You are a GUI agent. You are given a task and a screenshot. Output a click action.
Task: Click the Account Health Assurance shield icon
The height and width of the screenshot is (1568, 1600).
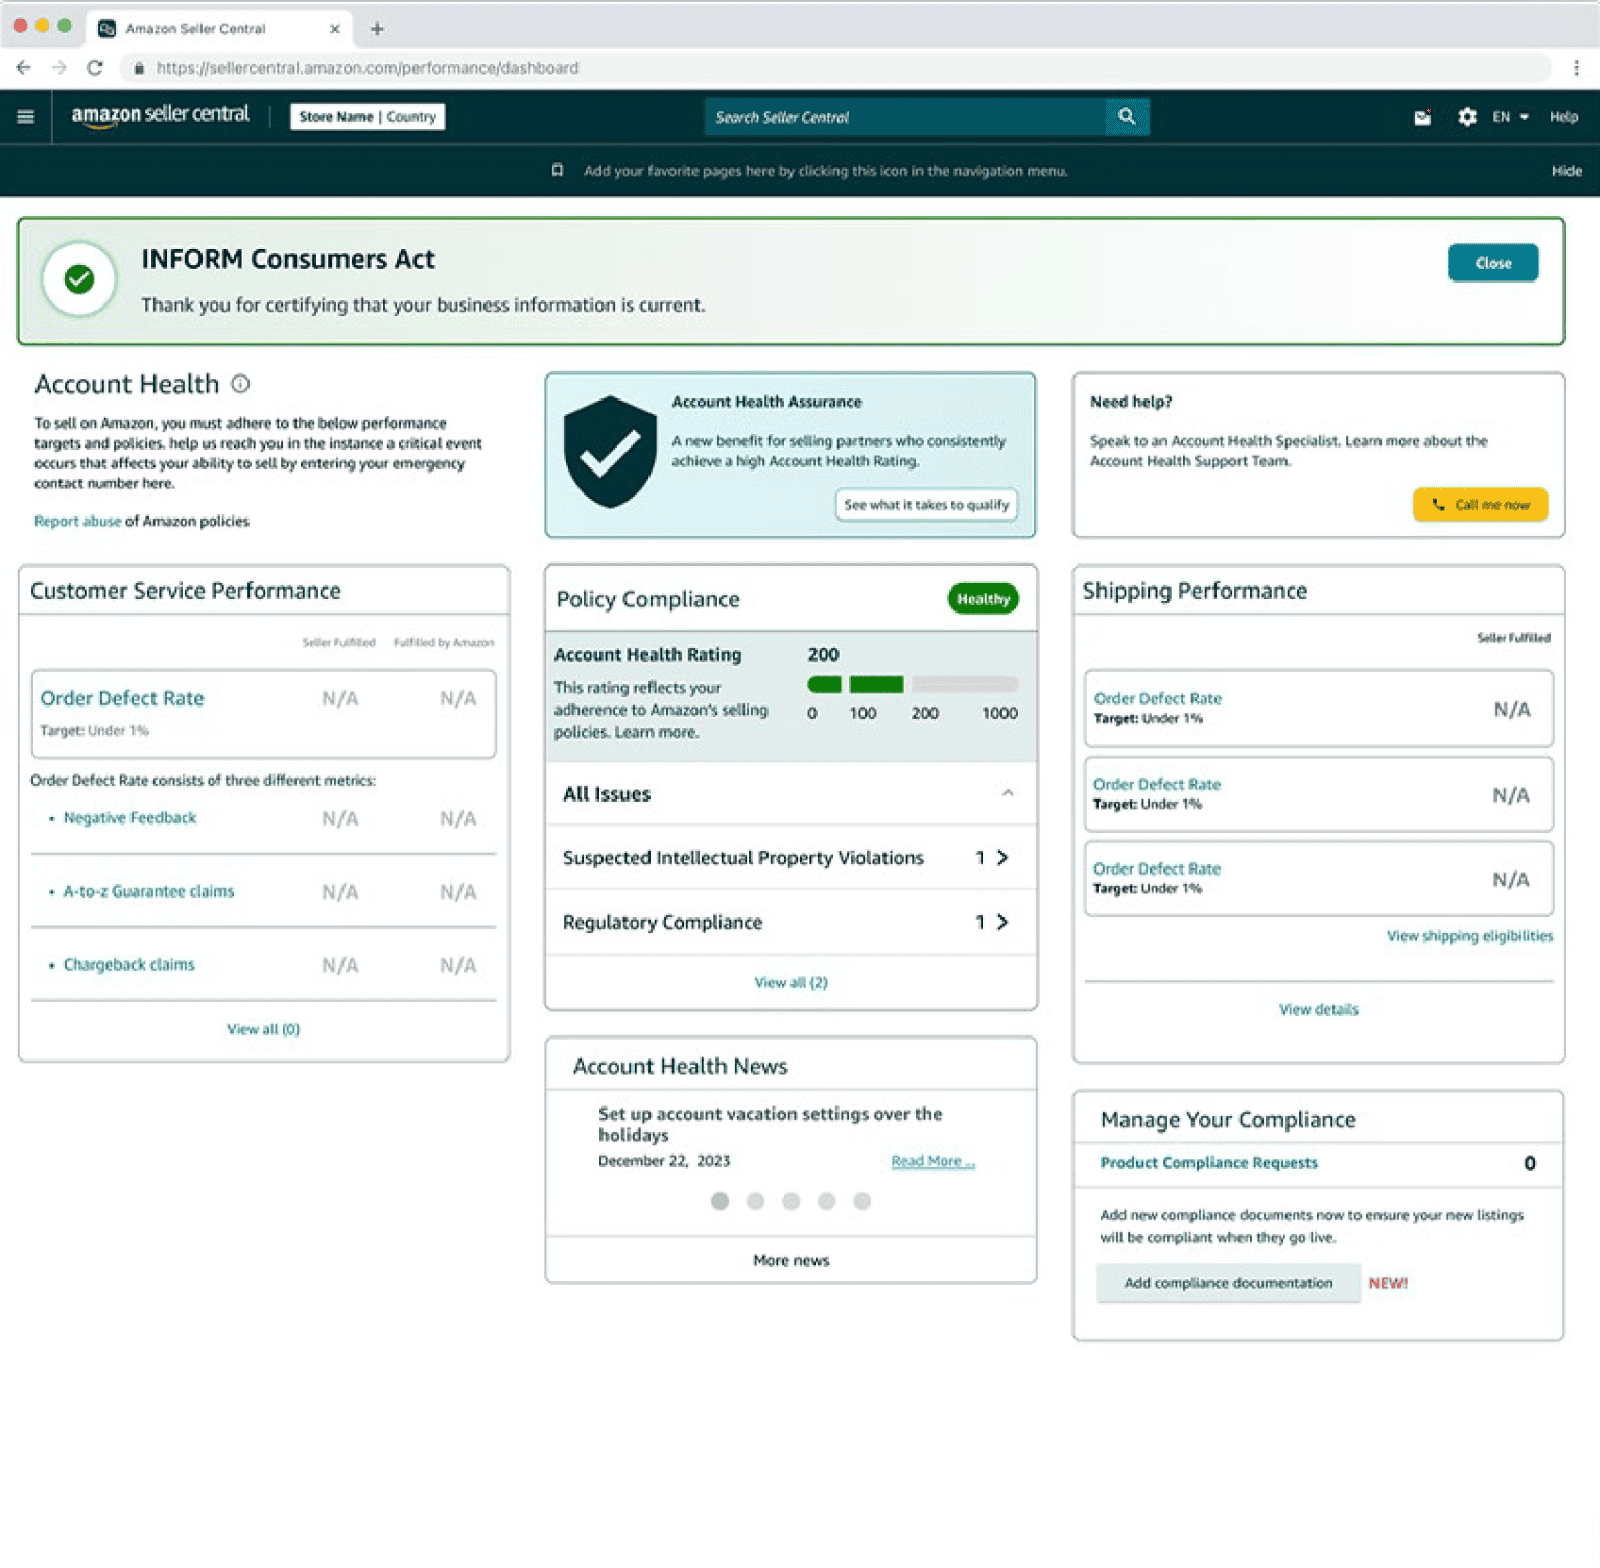610,452
